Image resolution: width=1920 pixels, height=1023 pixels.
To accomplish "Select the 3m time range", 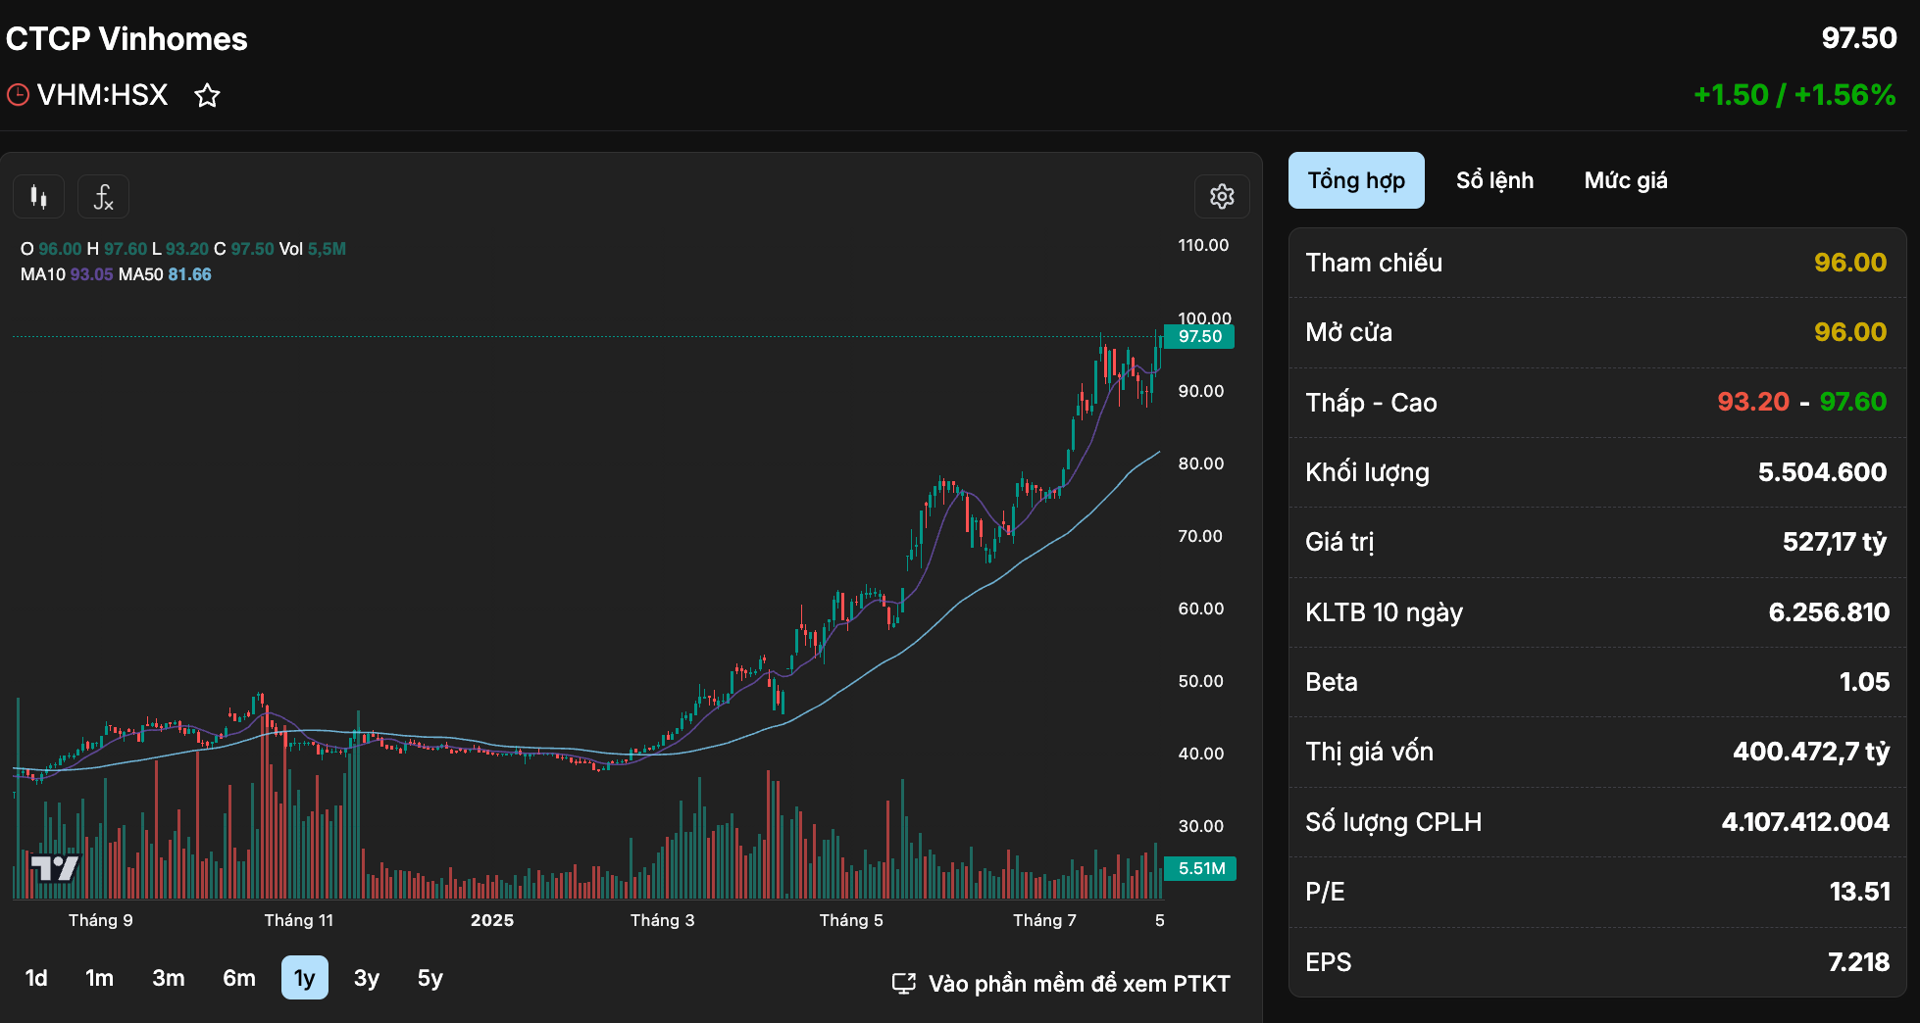I will (168, 978).
